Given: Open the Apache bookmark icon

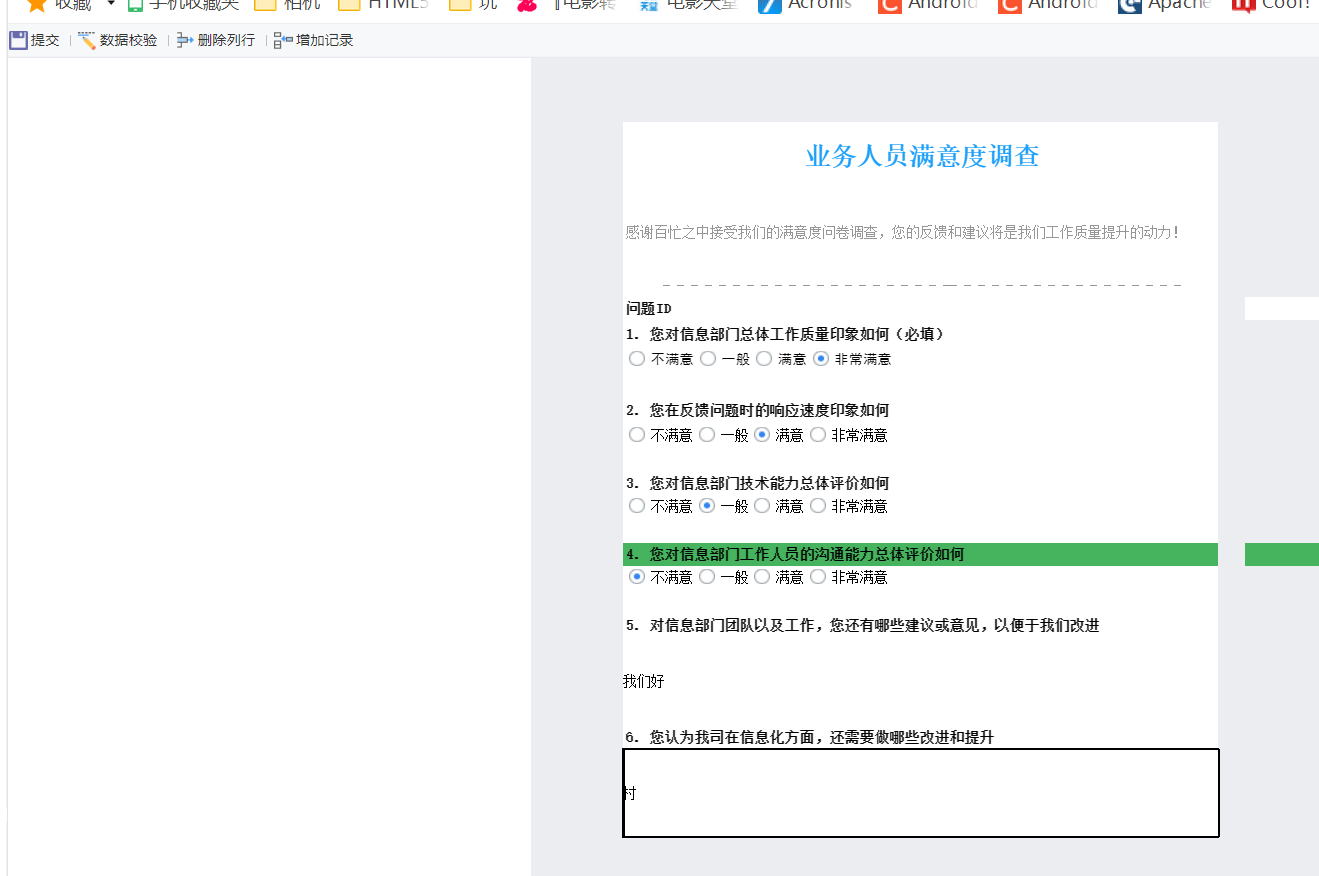Looking at the screenshot, I should click(1129, 5).
